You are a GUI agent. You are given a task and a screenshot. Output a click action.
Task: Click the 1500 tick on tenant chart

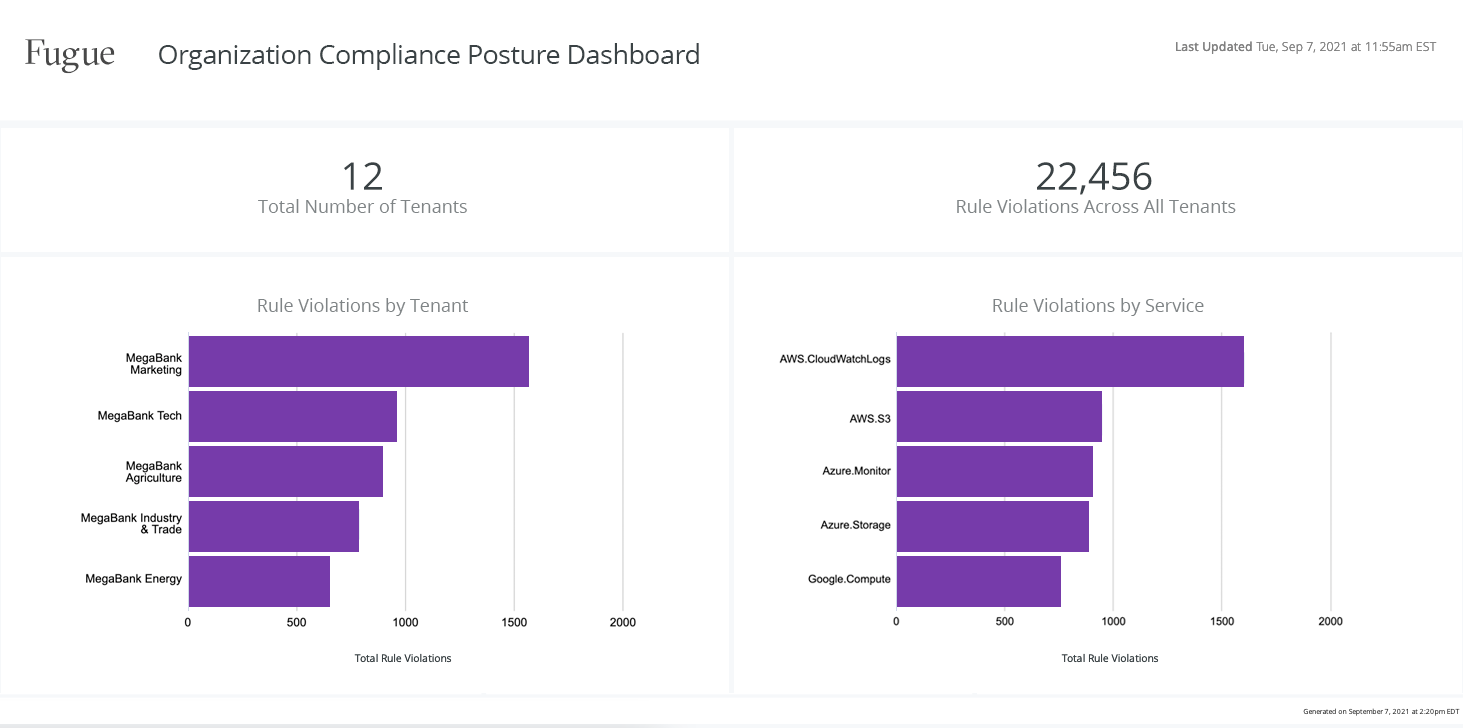(x=514, y=622)
